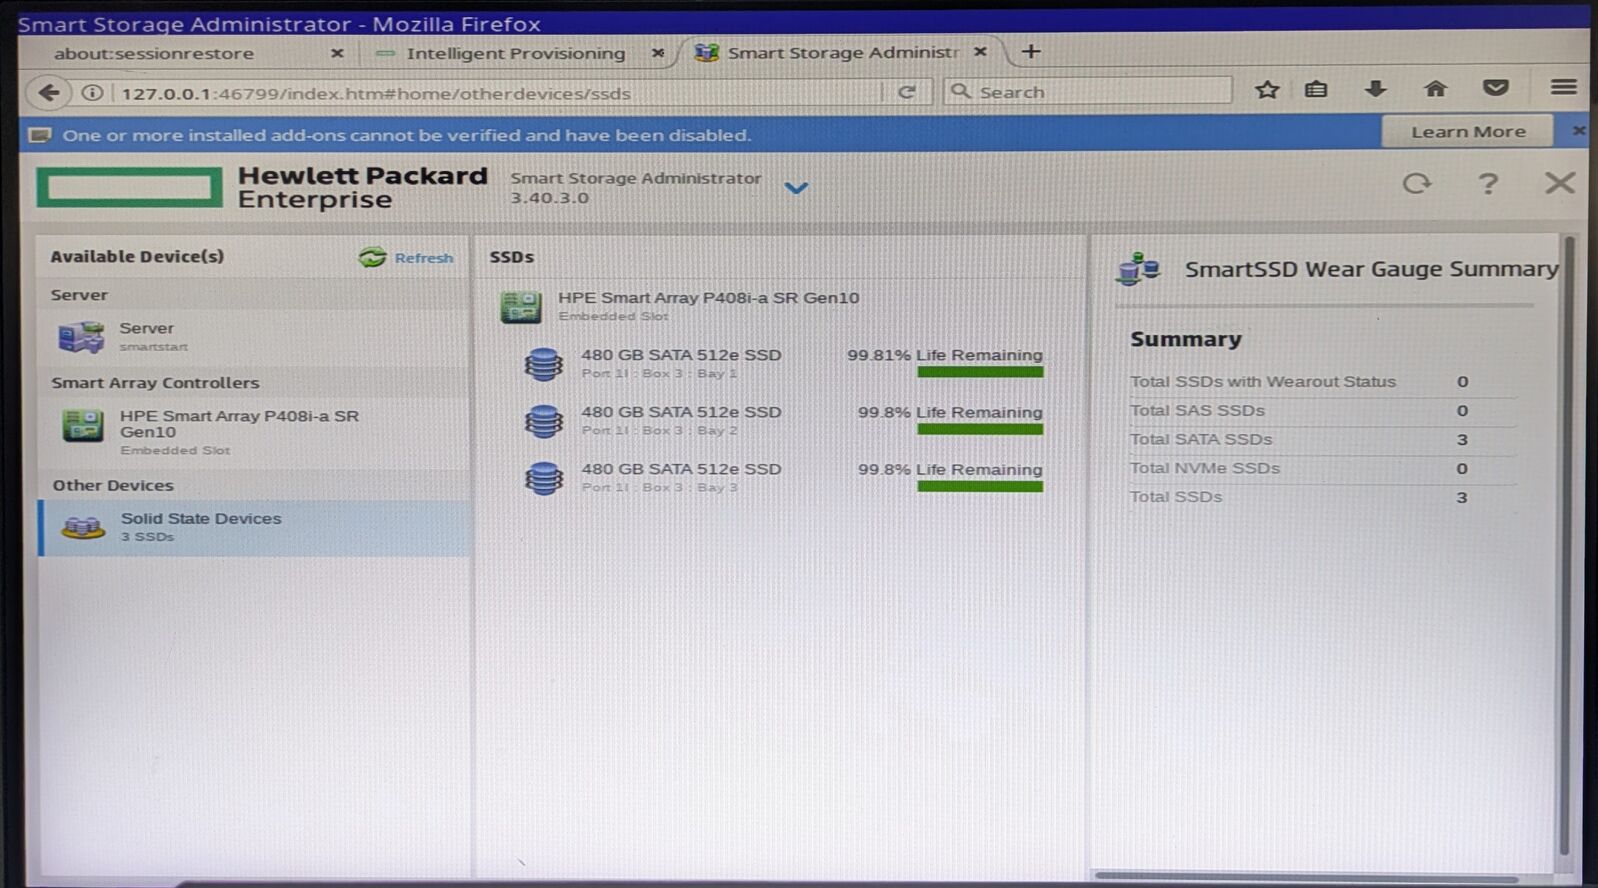Click the Bay 3 life remaining bar

[979, 487]
